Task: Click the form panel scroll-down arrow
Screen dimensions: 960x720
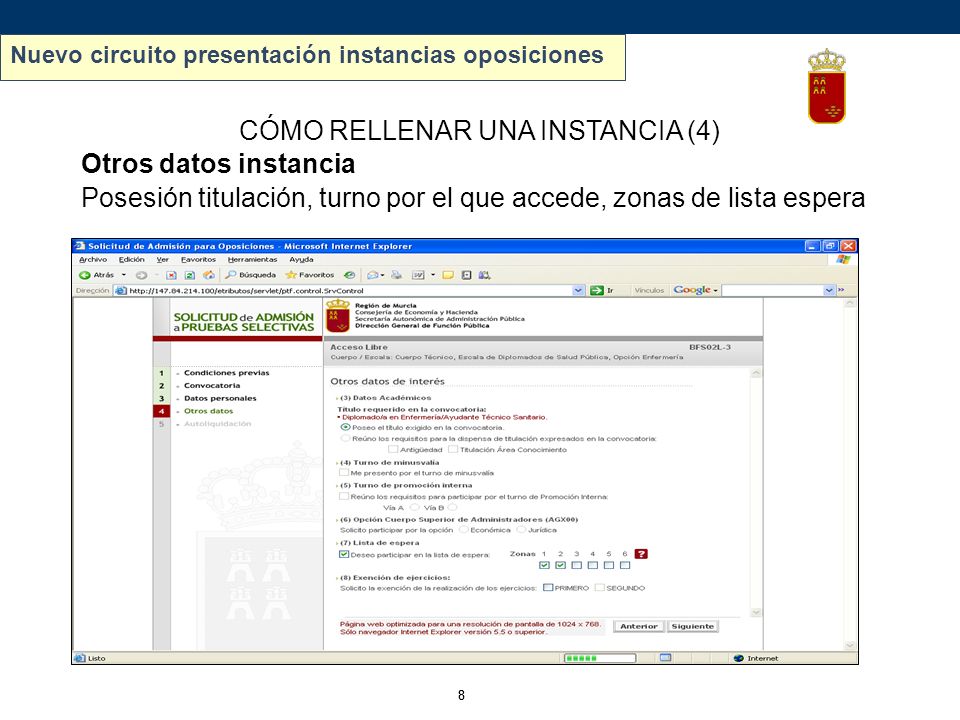Action: click(x=756, y=612)
